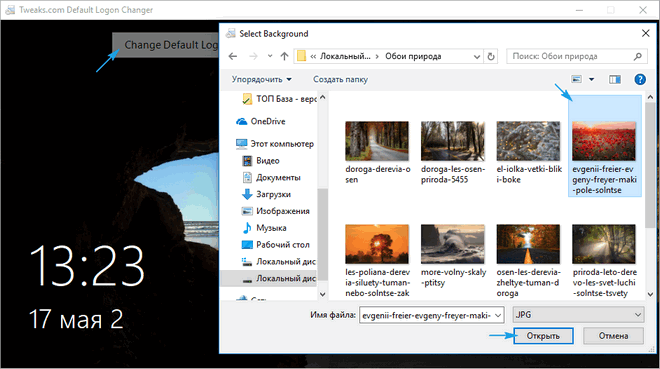Image resolution: width=660 pixels, height=369 pixels.
Task: Select ТОП База folder in tree
Action: click(279, 99)
